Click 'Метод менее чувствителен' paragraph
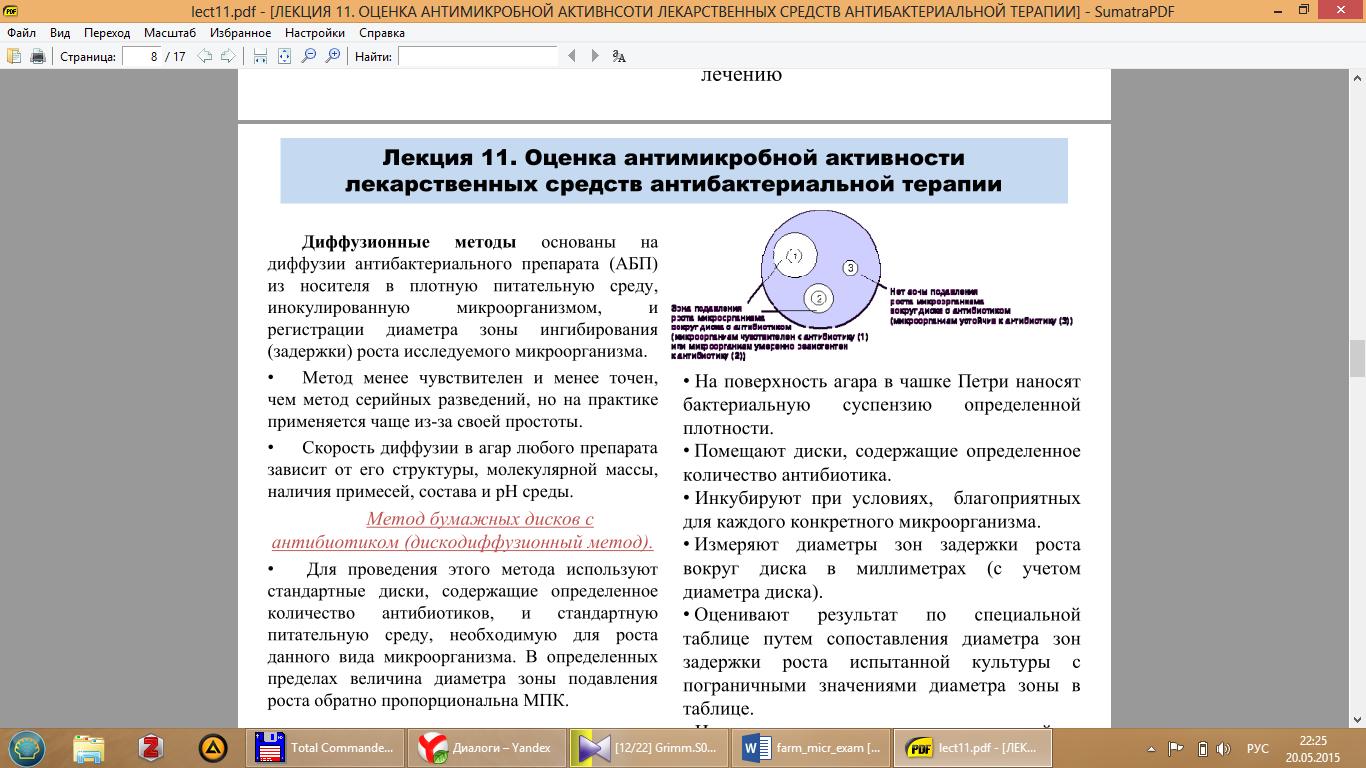The image size is (1366, 768). point(463,399)
